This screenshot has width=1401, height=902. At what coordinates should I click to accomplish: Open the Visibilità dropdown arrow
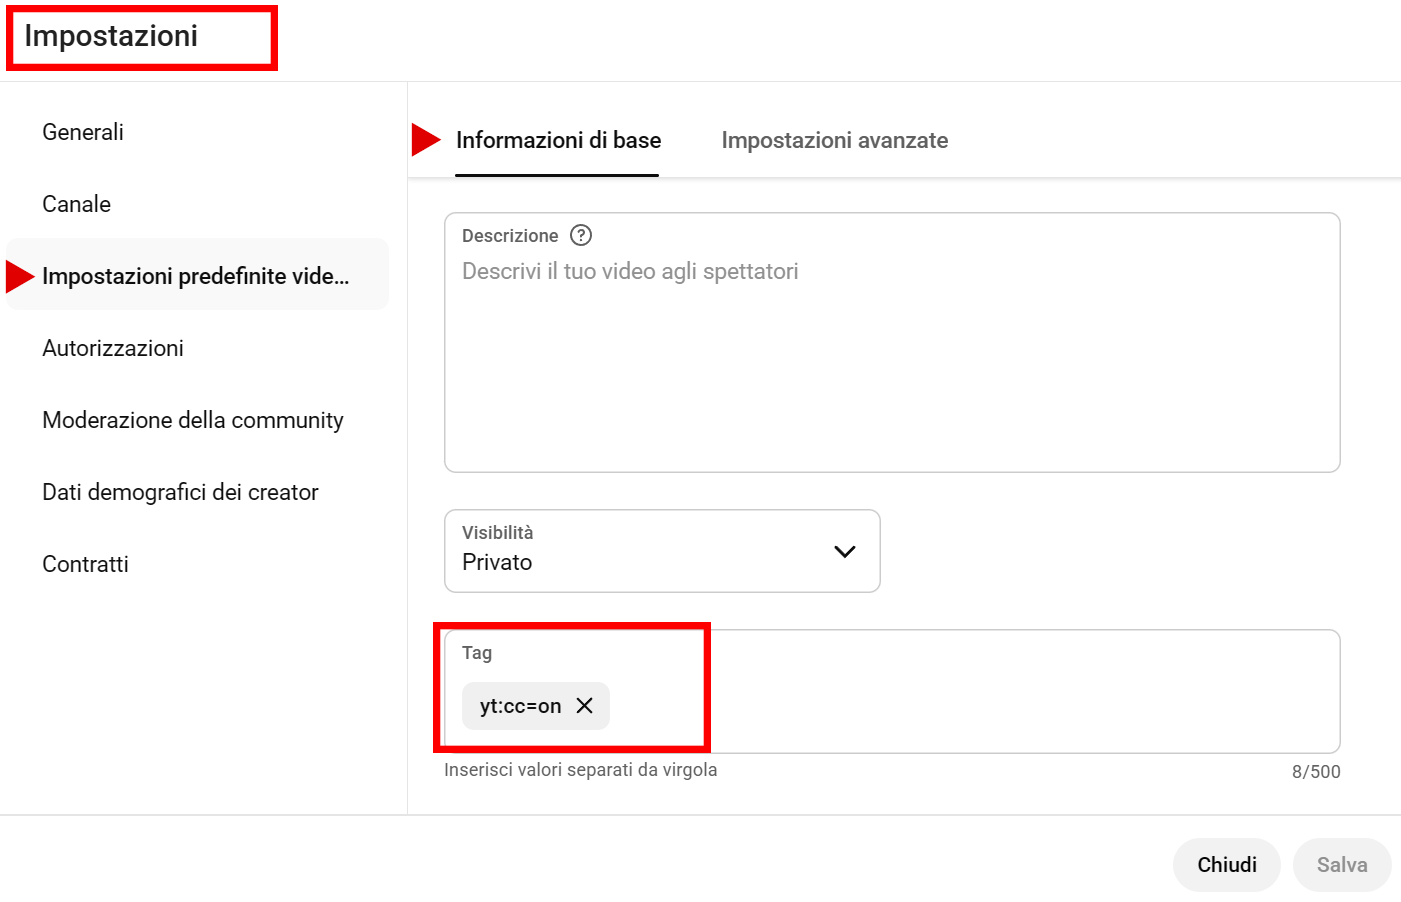[x=845, y=551]
